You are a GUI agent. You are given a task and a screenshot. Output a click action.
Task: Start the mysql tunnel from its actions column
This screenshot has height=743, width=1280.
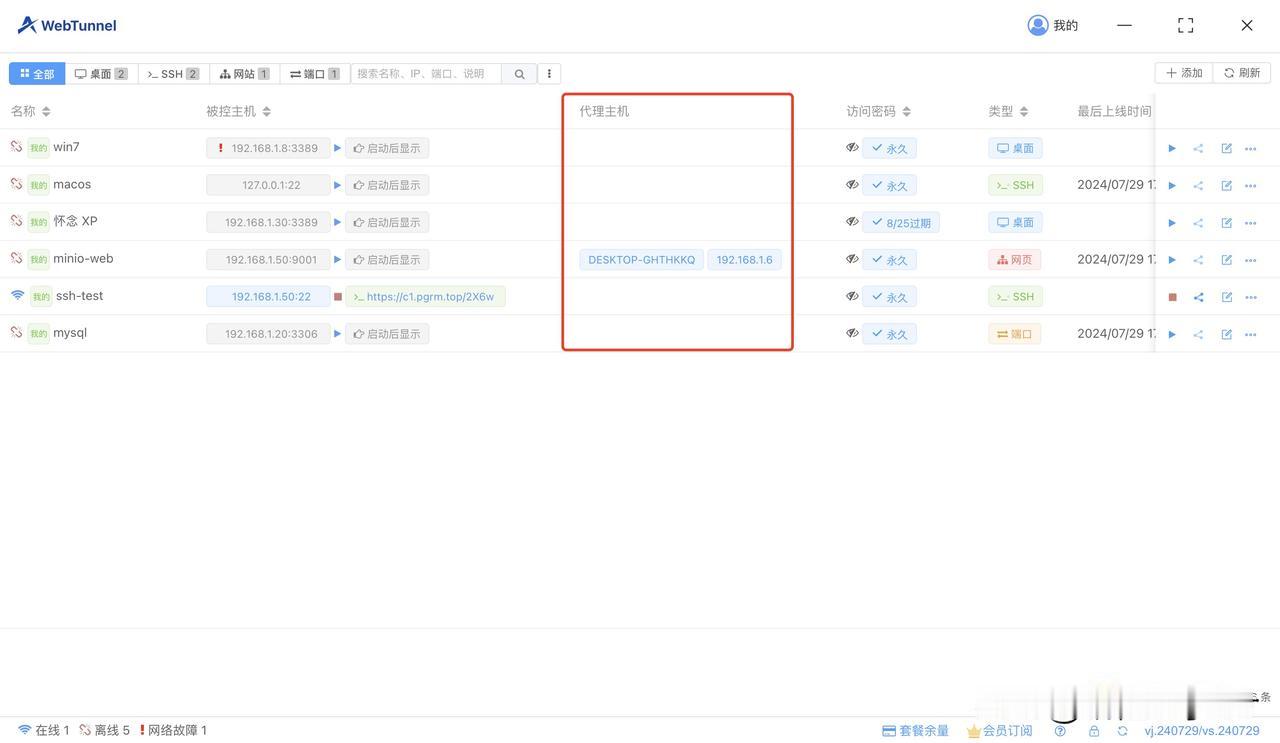(x=1172, y=334)
